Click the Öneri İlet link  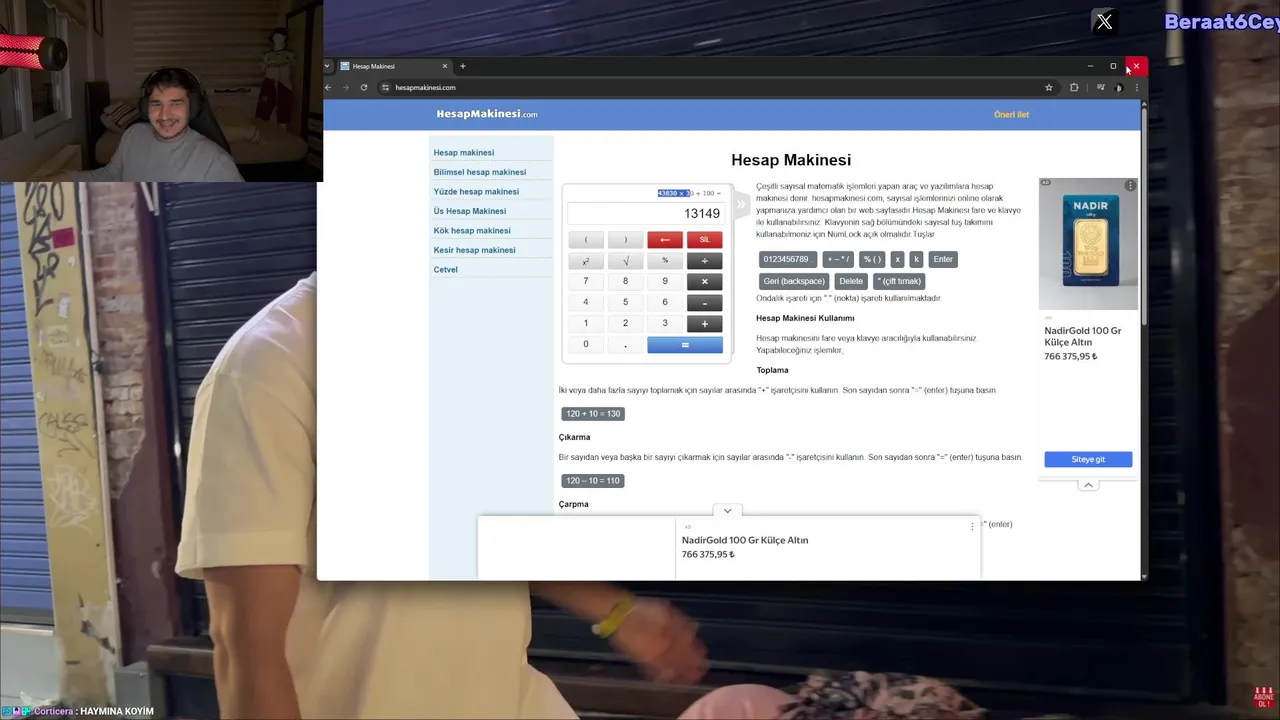1011,114
